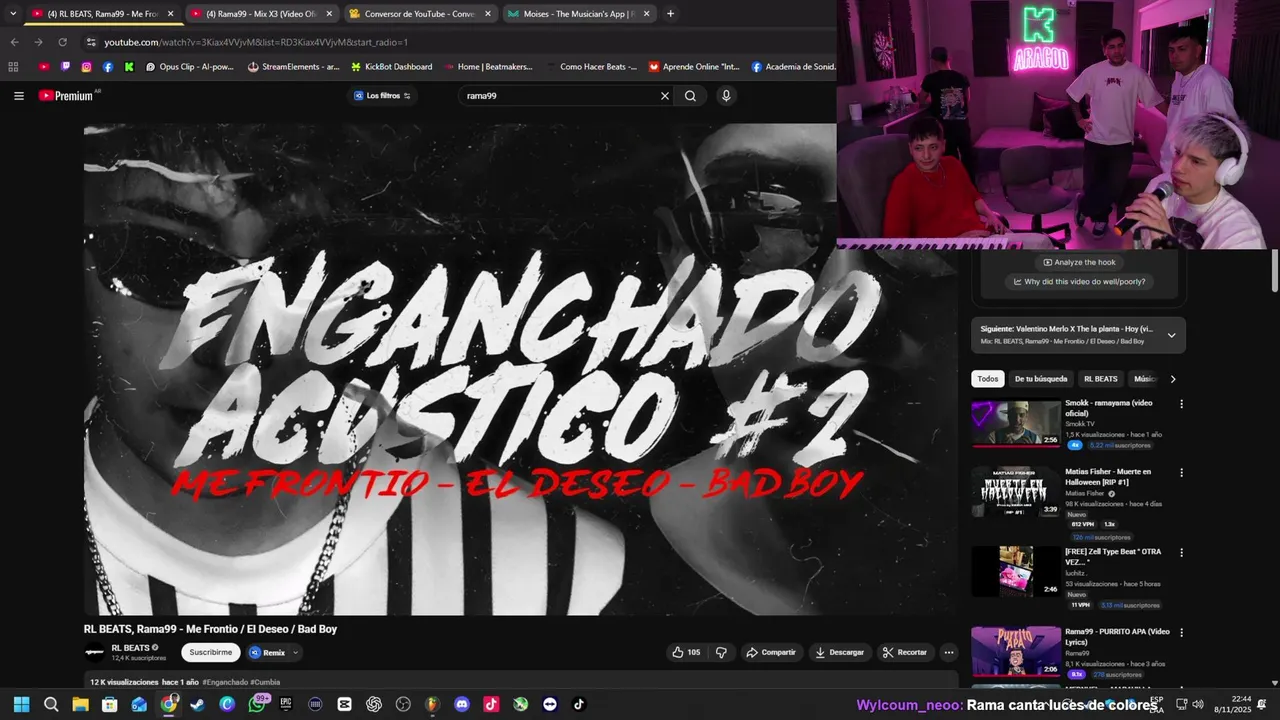This screenshot has height=720, width=1280.
Task: Like the video with 105 likes
Action: click(686, 652)
